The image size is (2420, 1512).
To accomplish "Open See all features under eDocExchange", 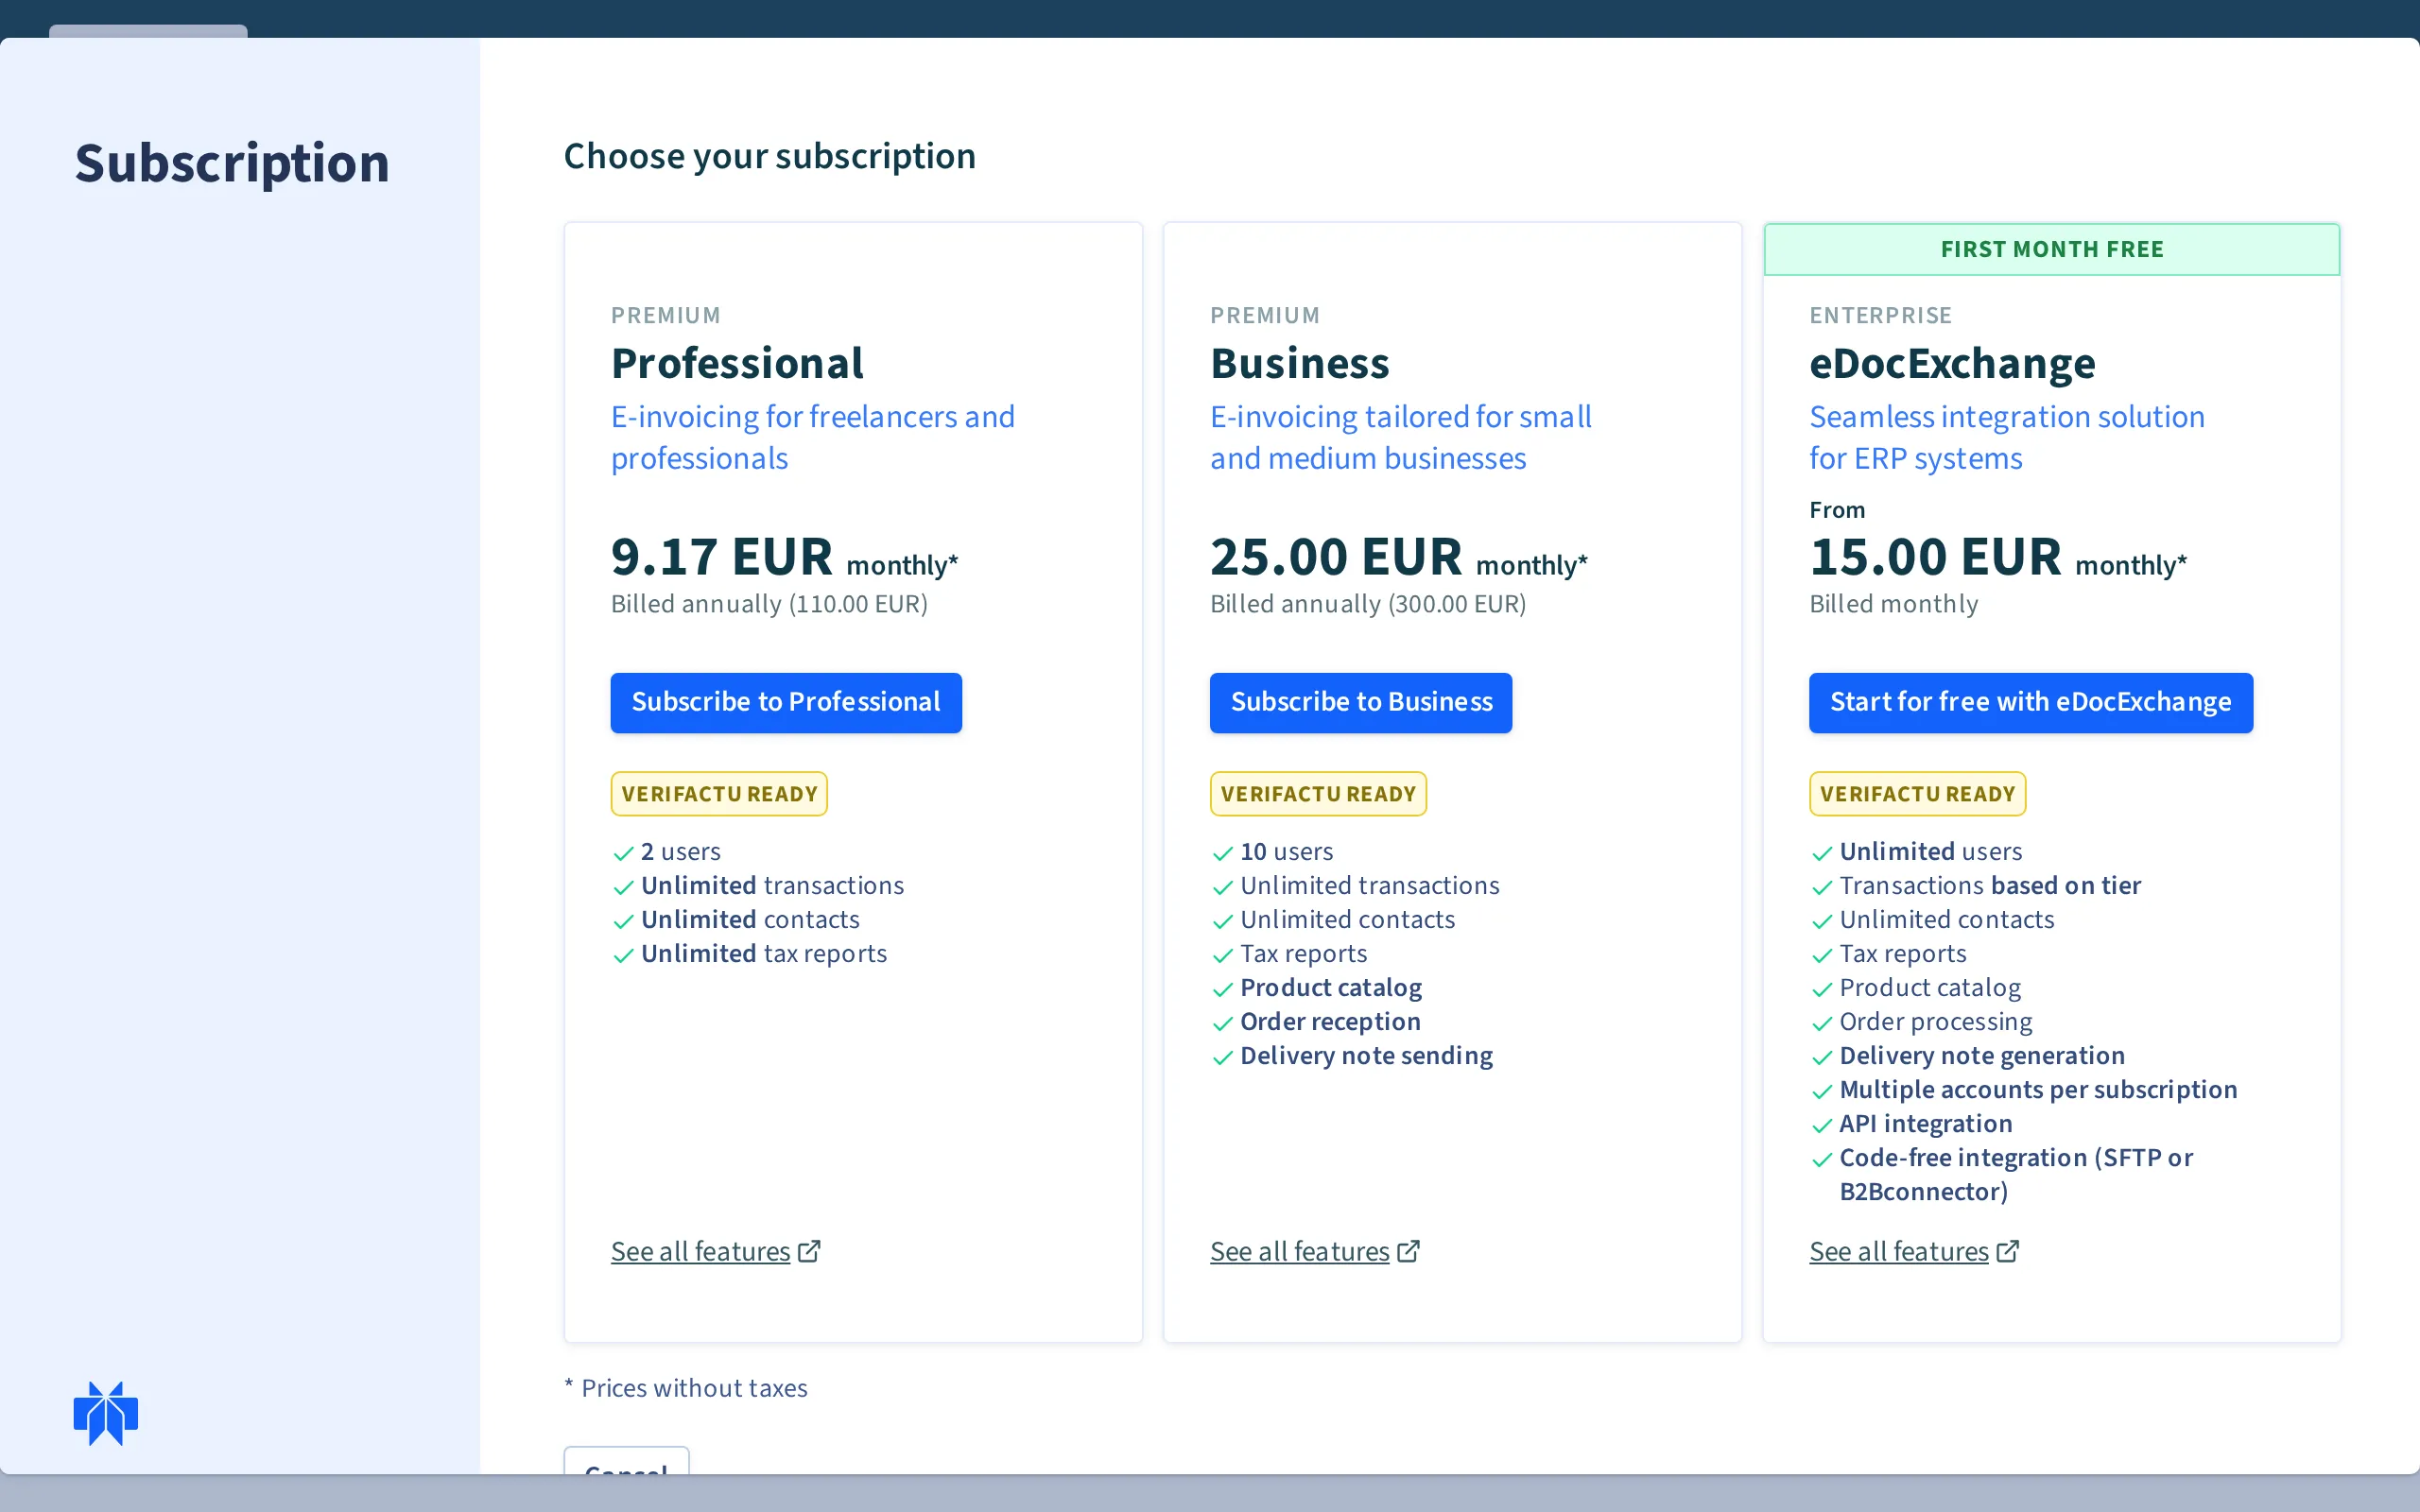I will click(1899, 1251).
